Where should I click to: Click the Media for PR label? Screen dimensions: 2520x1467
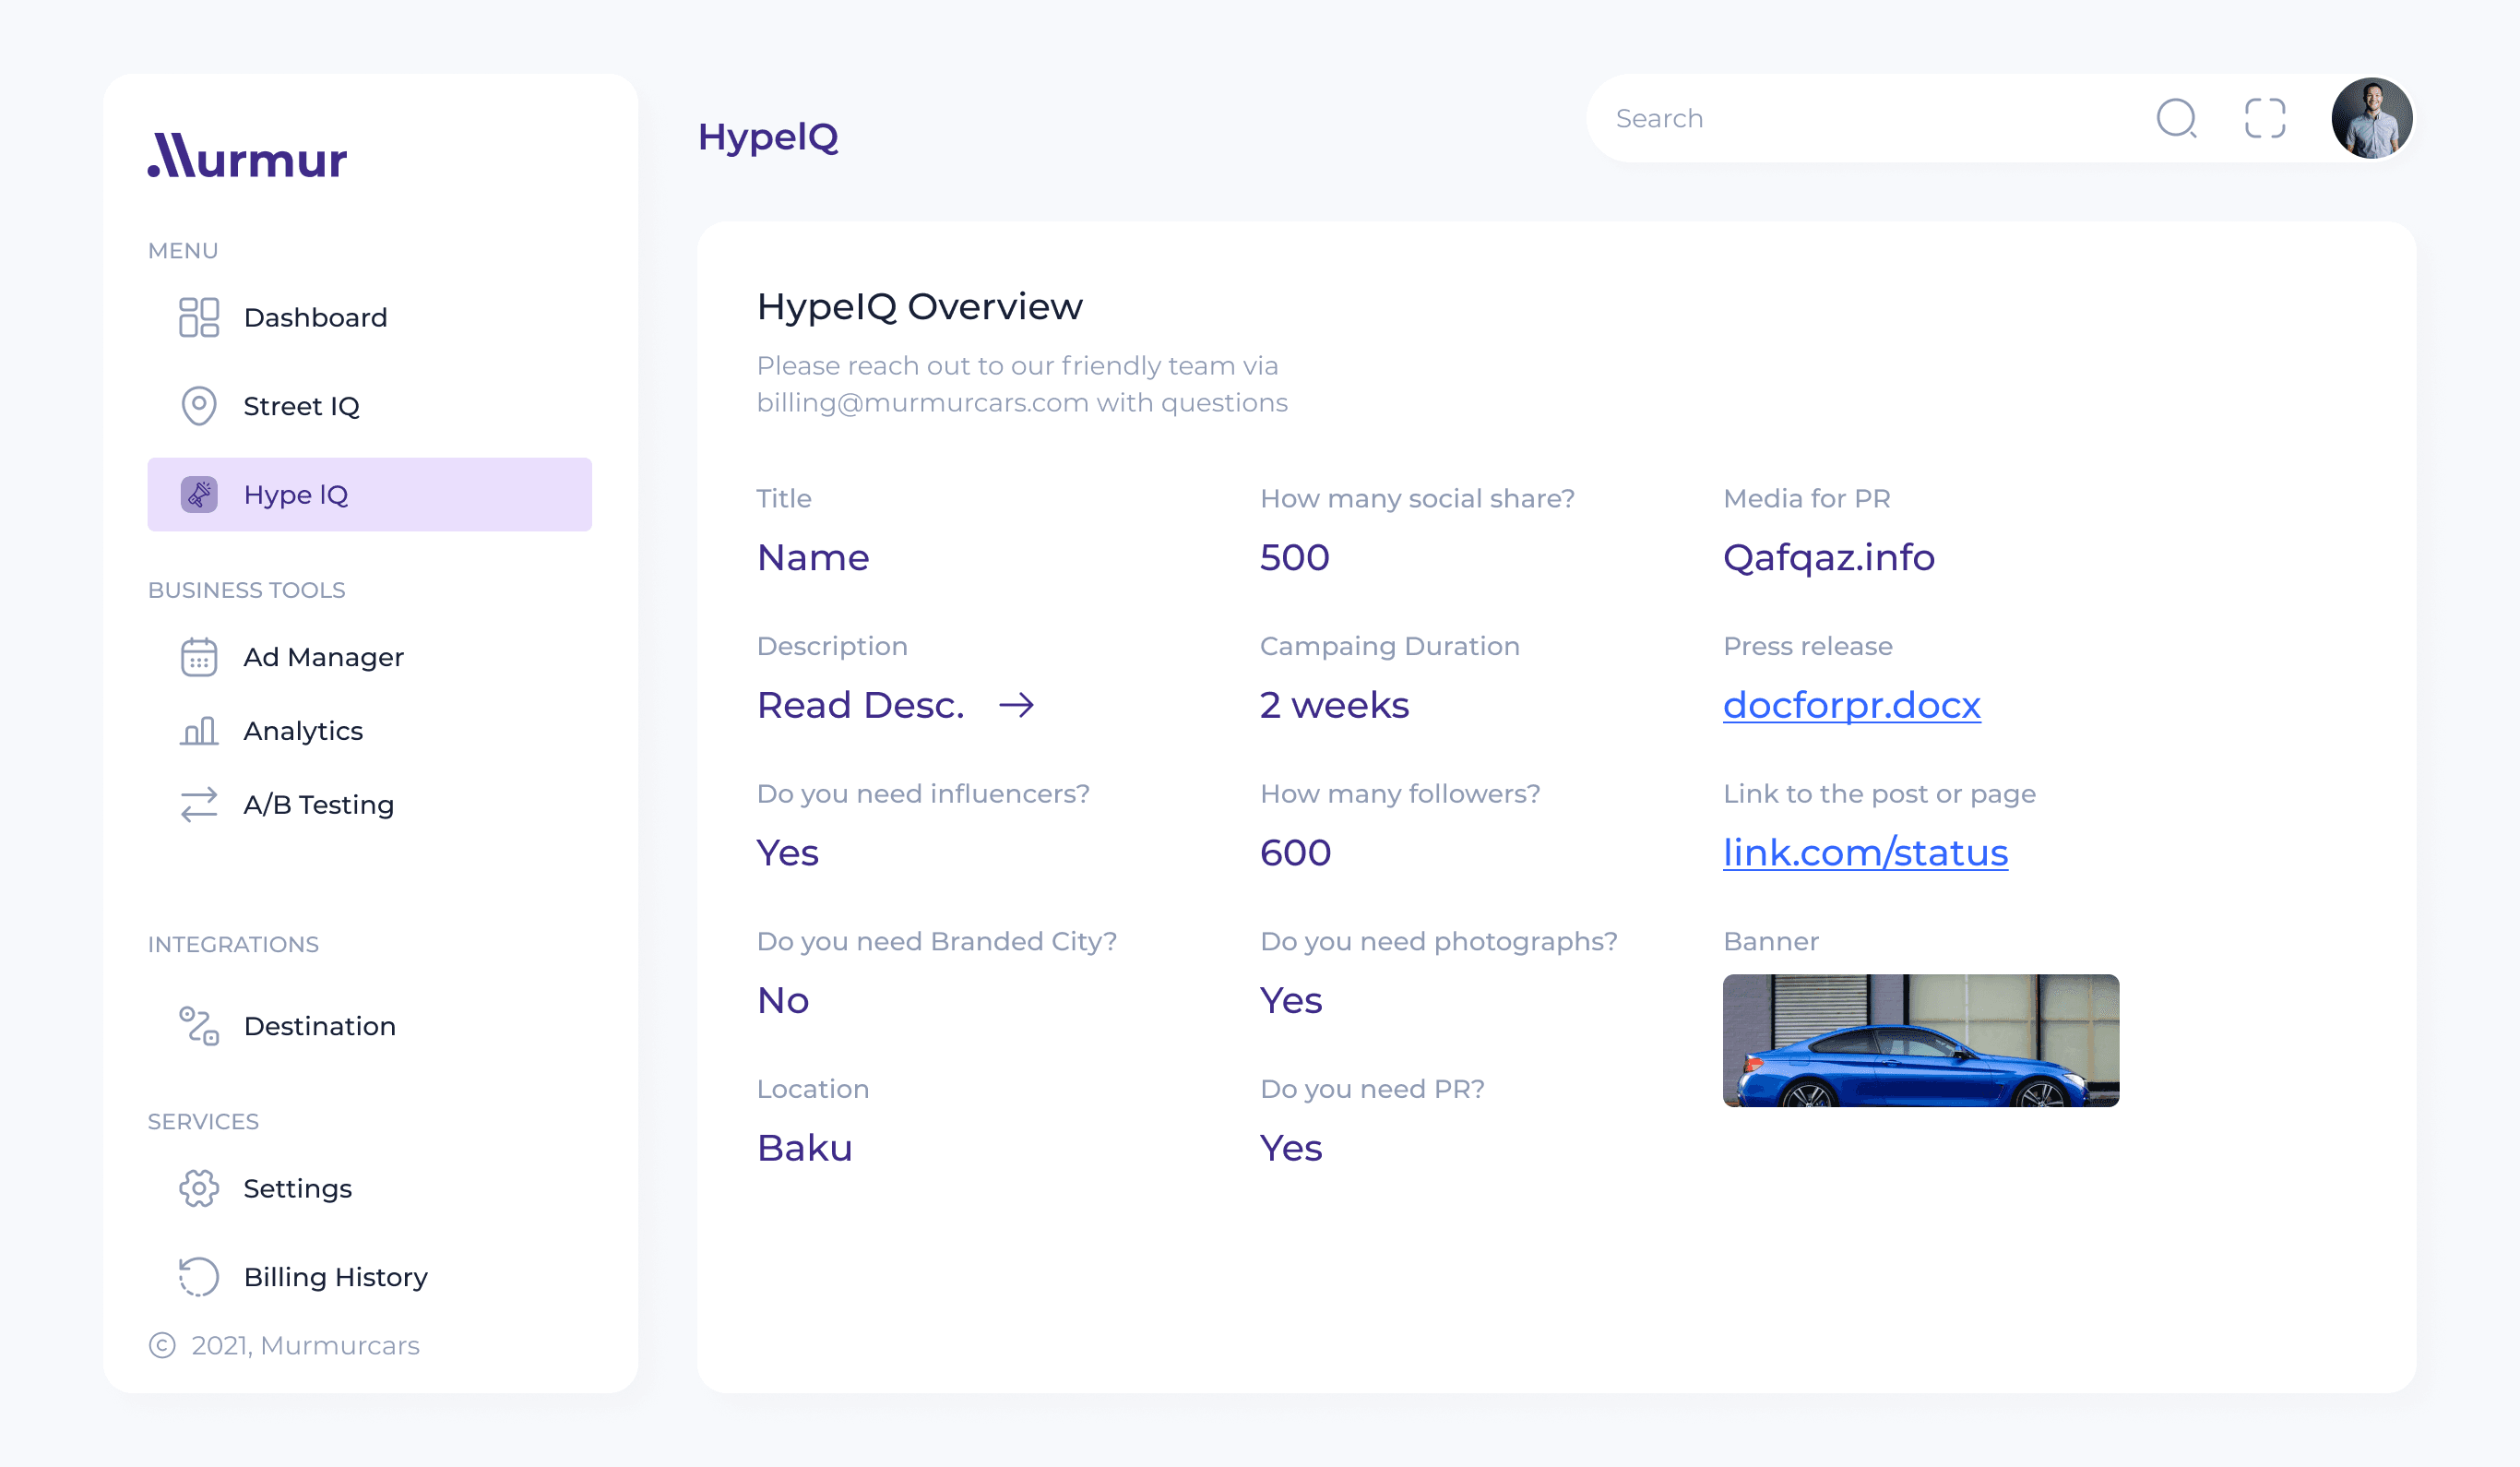pos(1806,498)
